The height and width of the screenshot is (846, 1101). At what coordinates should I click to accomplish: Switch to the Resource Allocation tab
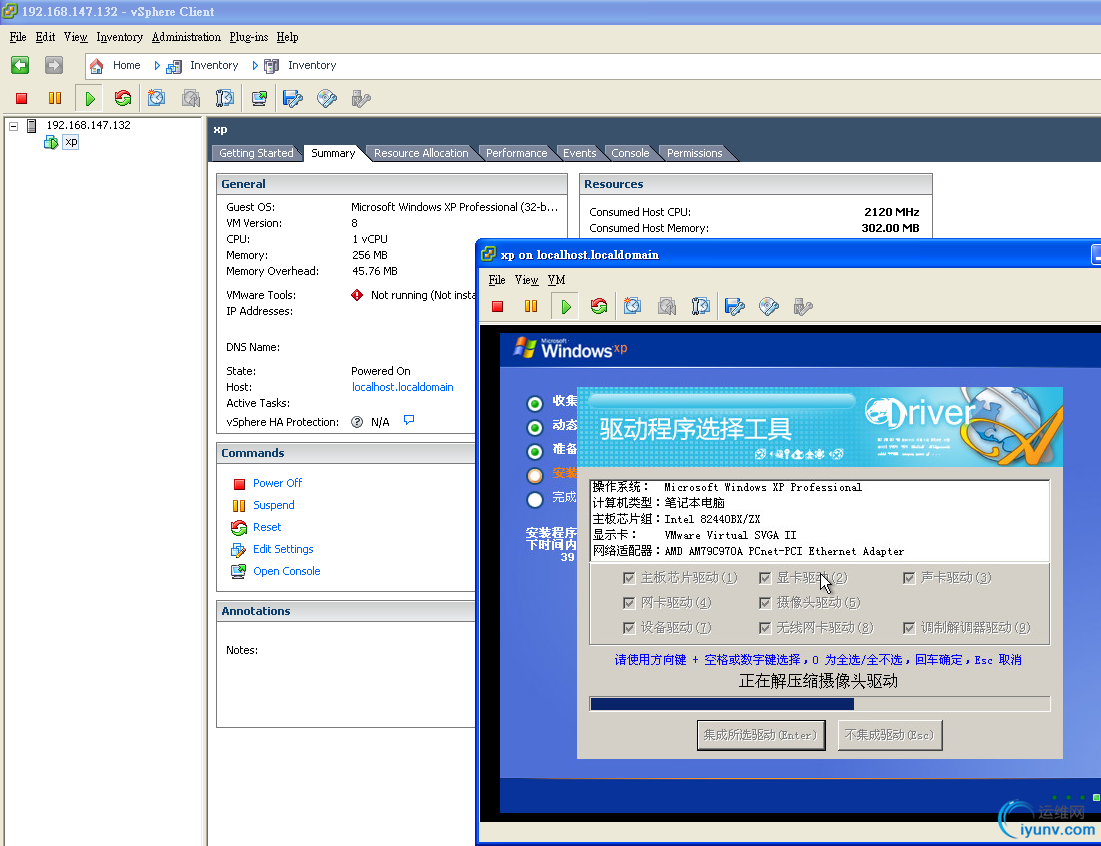coord(421,153)
